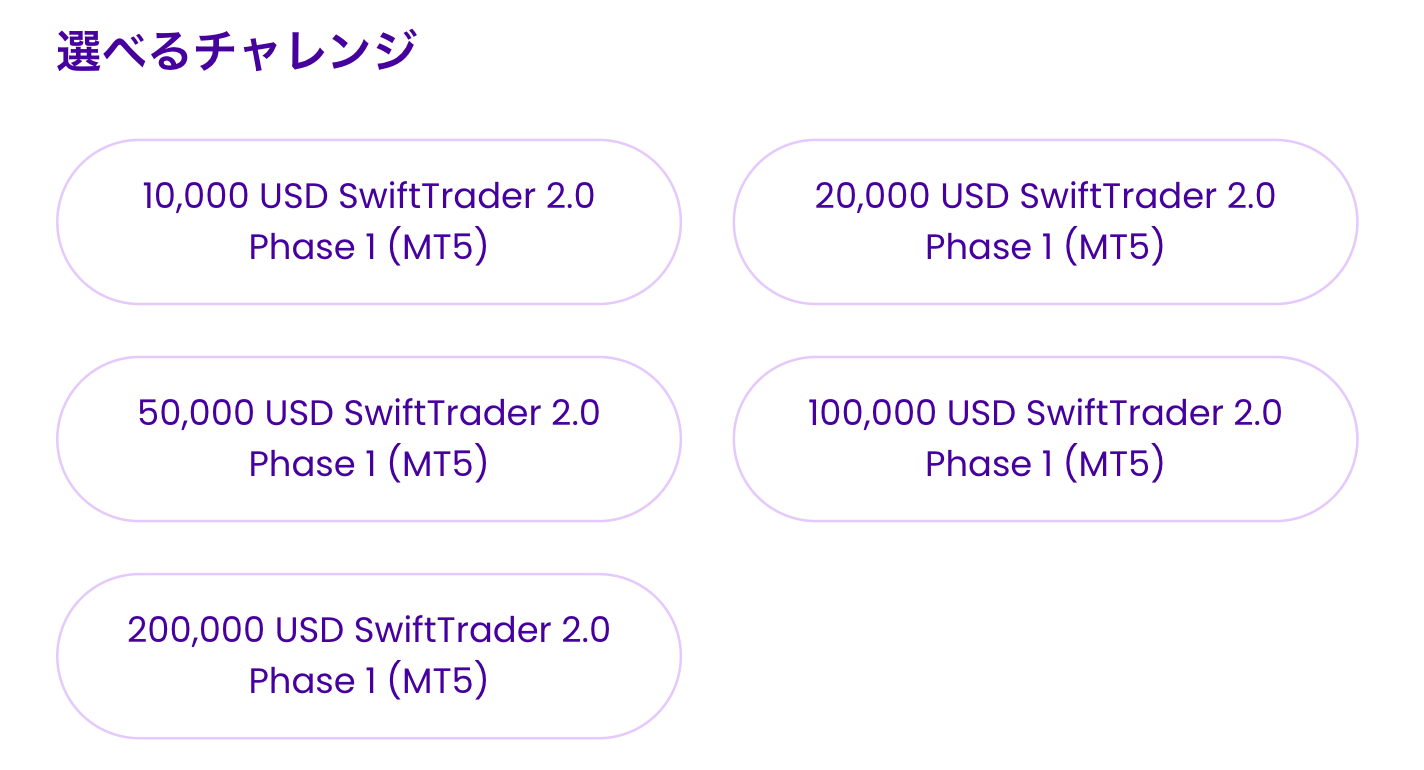Click the 選べるチャレンジ heading

pyautogui.click(x=236, y=51)
